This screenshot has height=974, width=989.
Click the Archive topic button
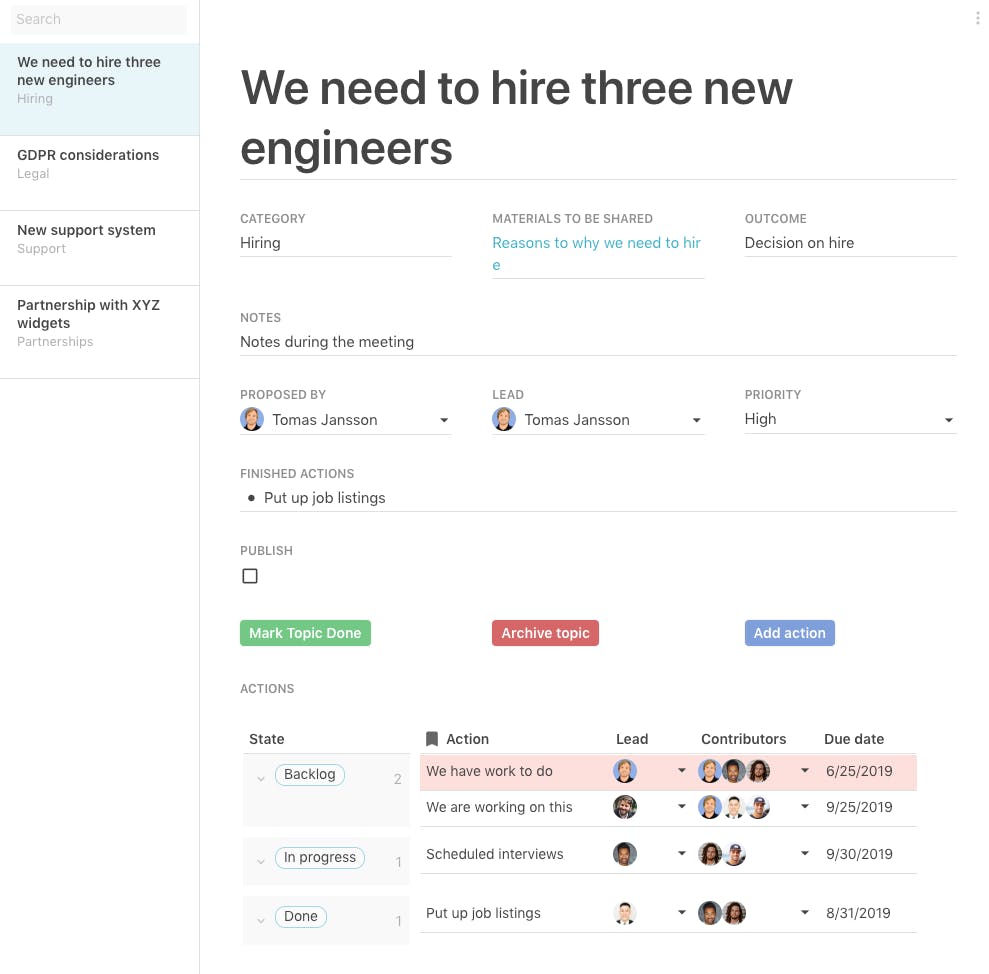coord(545,633)
